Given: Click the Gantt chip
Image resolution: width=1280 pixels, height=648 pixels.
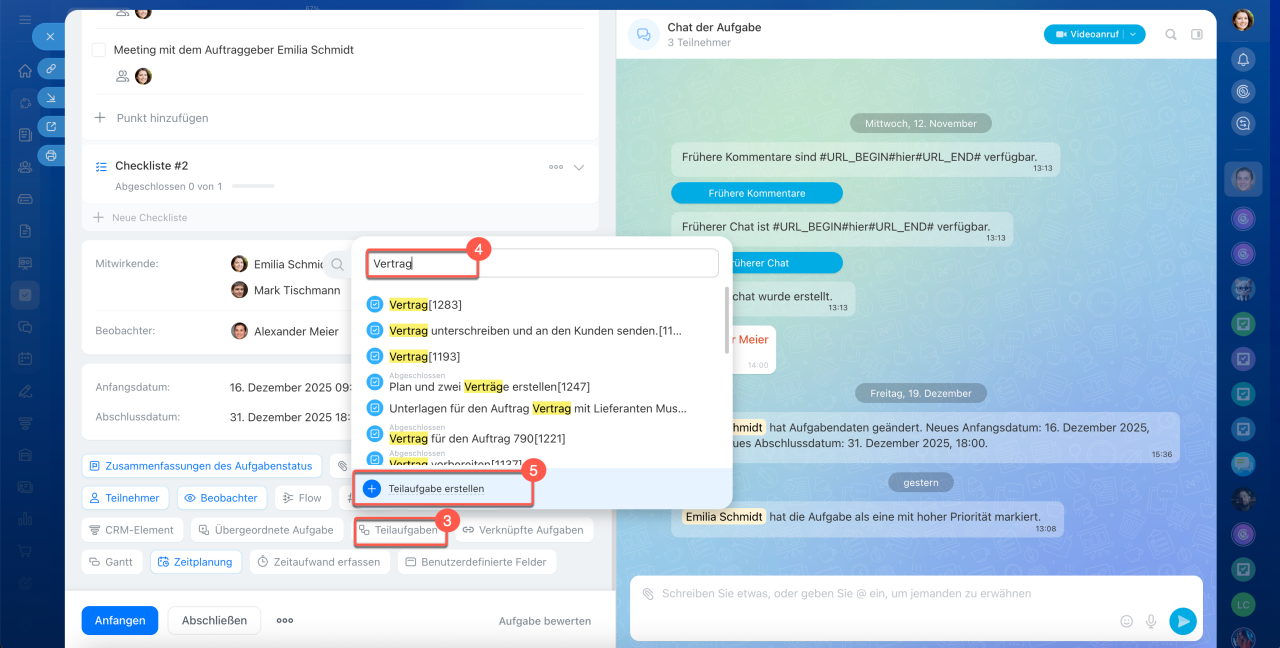Looking at the screenshot, I should (x=111, y=562).
